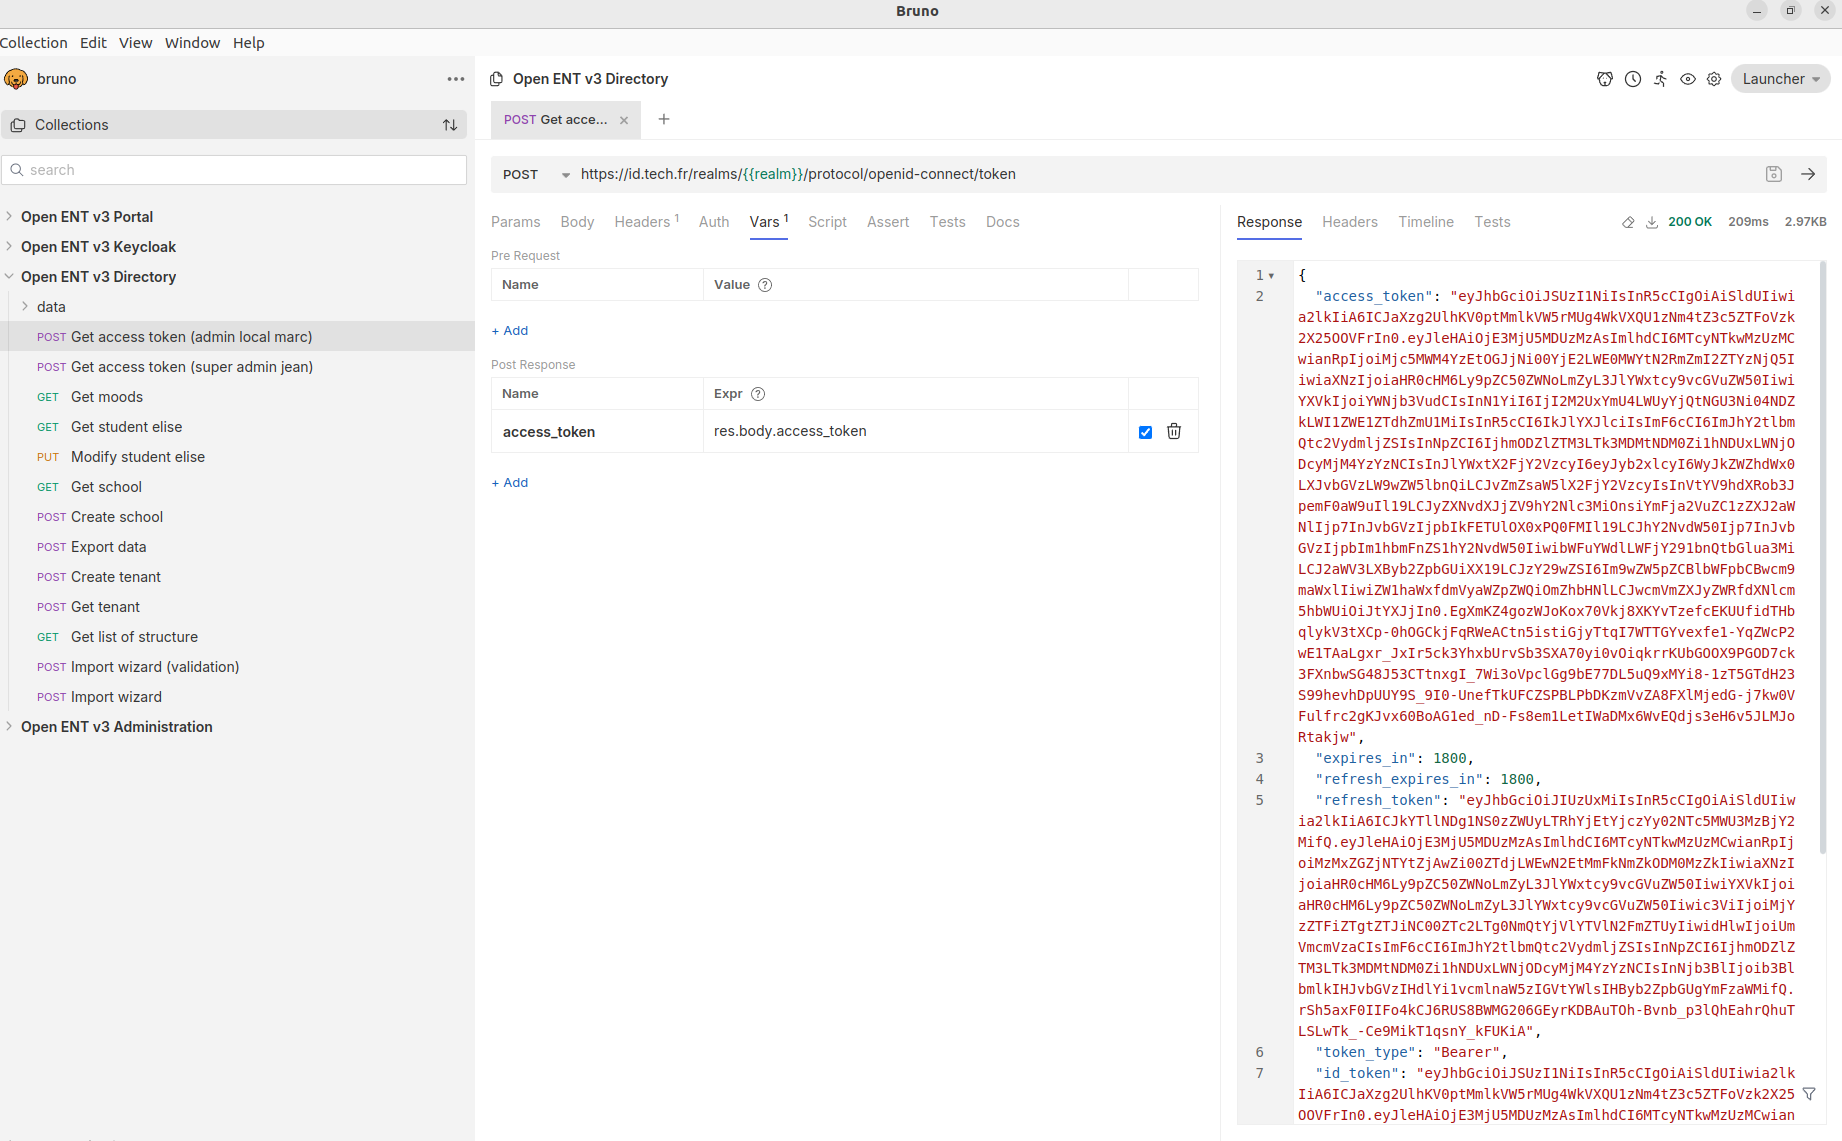Add a Pre Request variable
The width and height of the screenshot is (1842, 1141).
click(x=510, y=331)
